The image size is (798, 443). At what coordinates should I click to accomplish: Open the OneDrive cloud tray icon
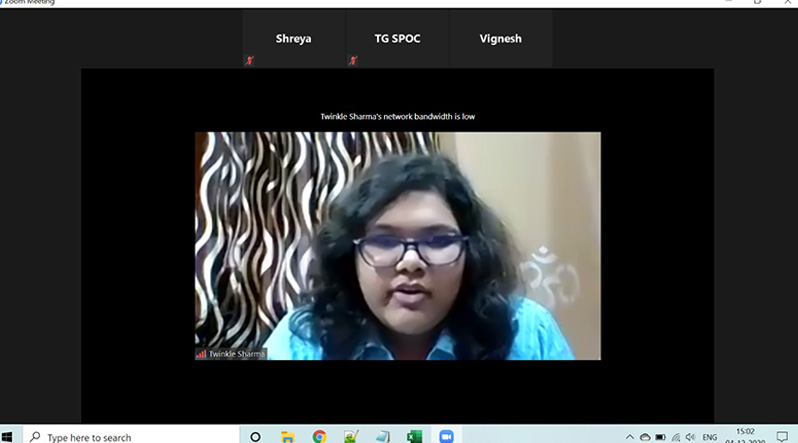(645, 437)
